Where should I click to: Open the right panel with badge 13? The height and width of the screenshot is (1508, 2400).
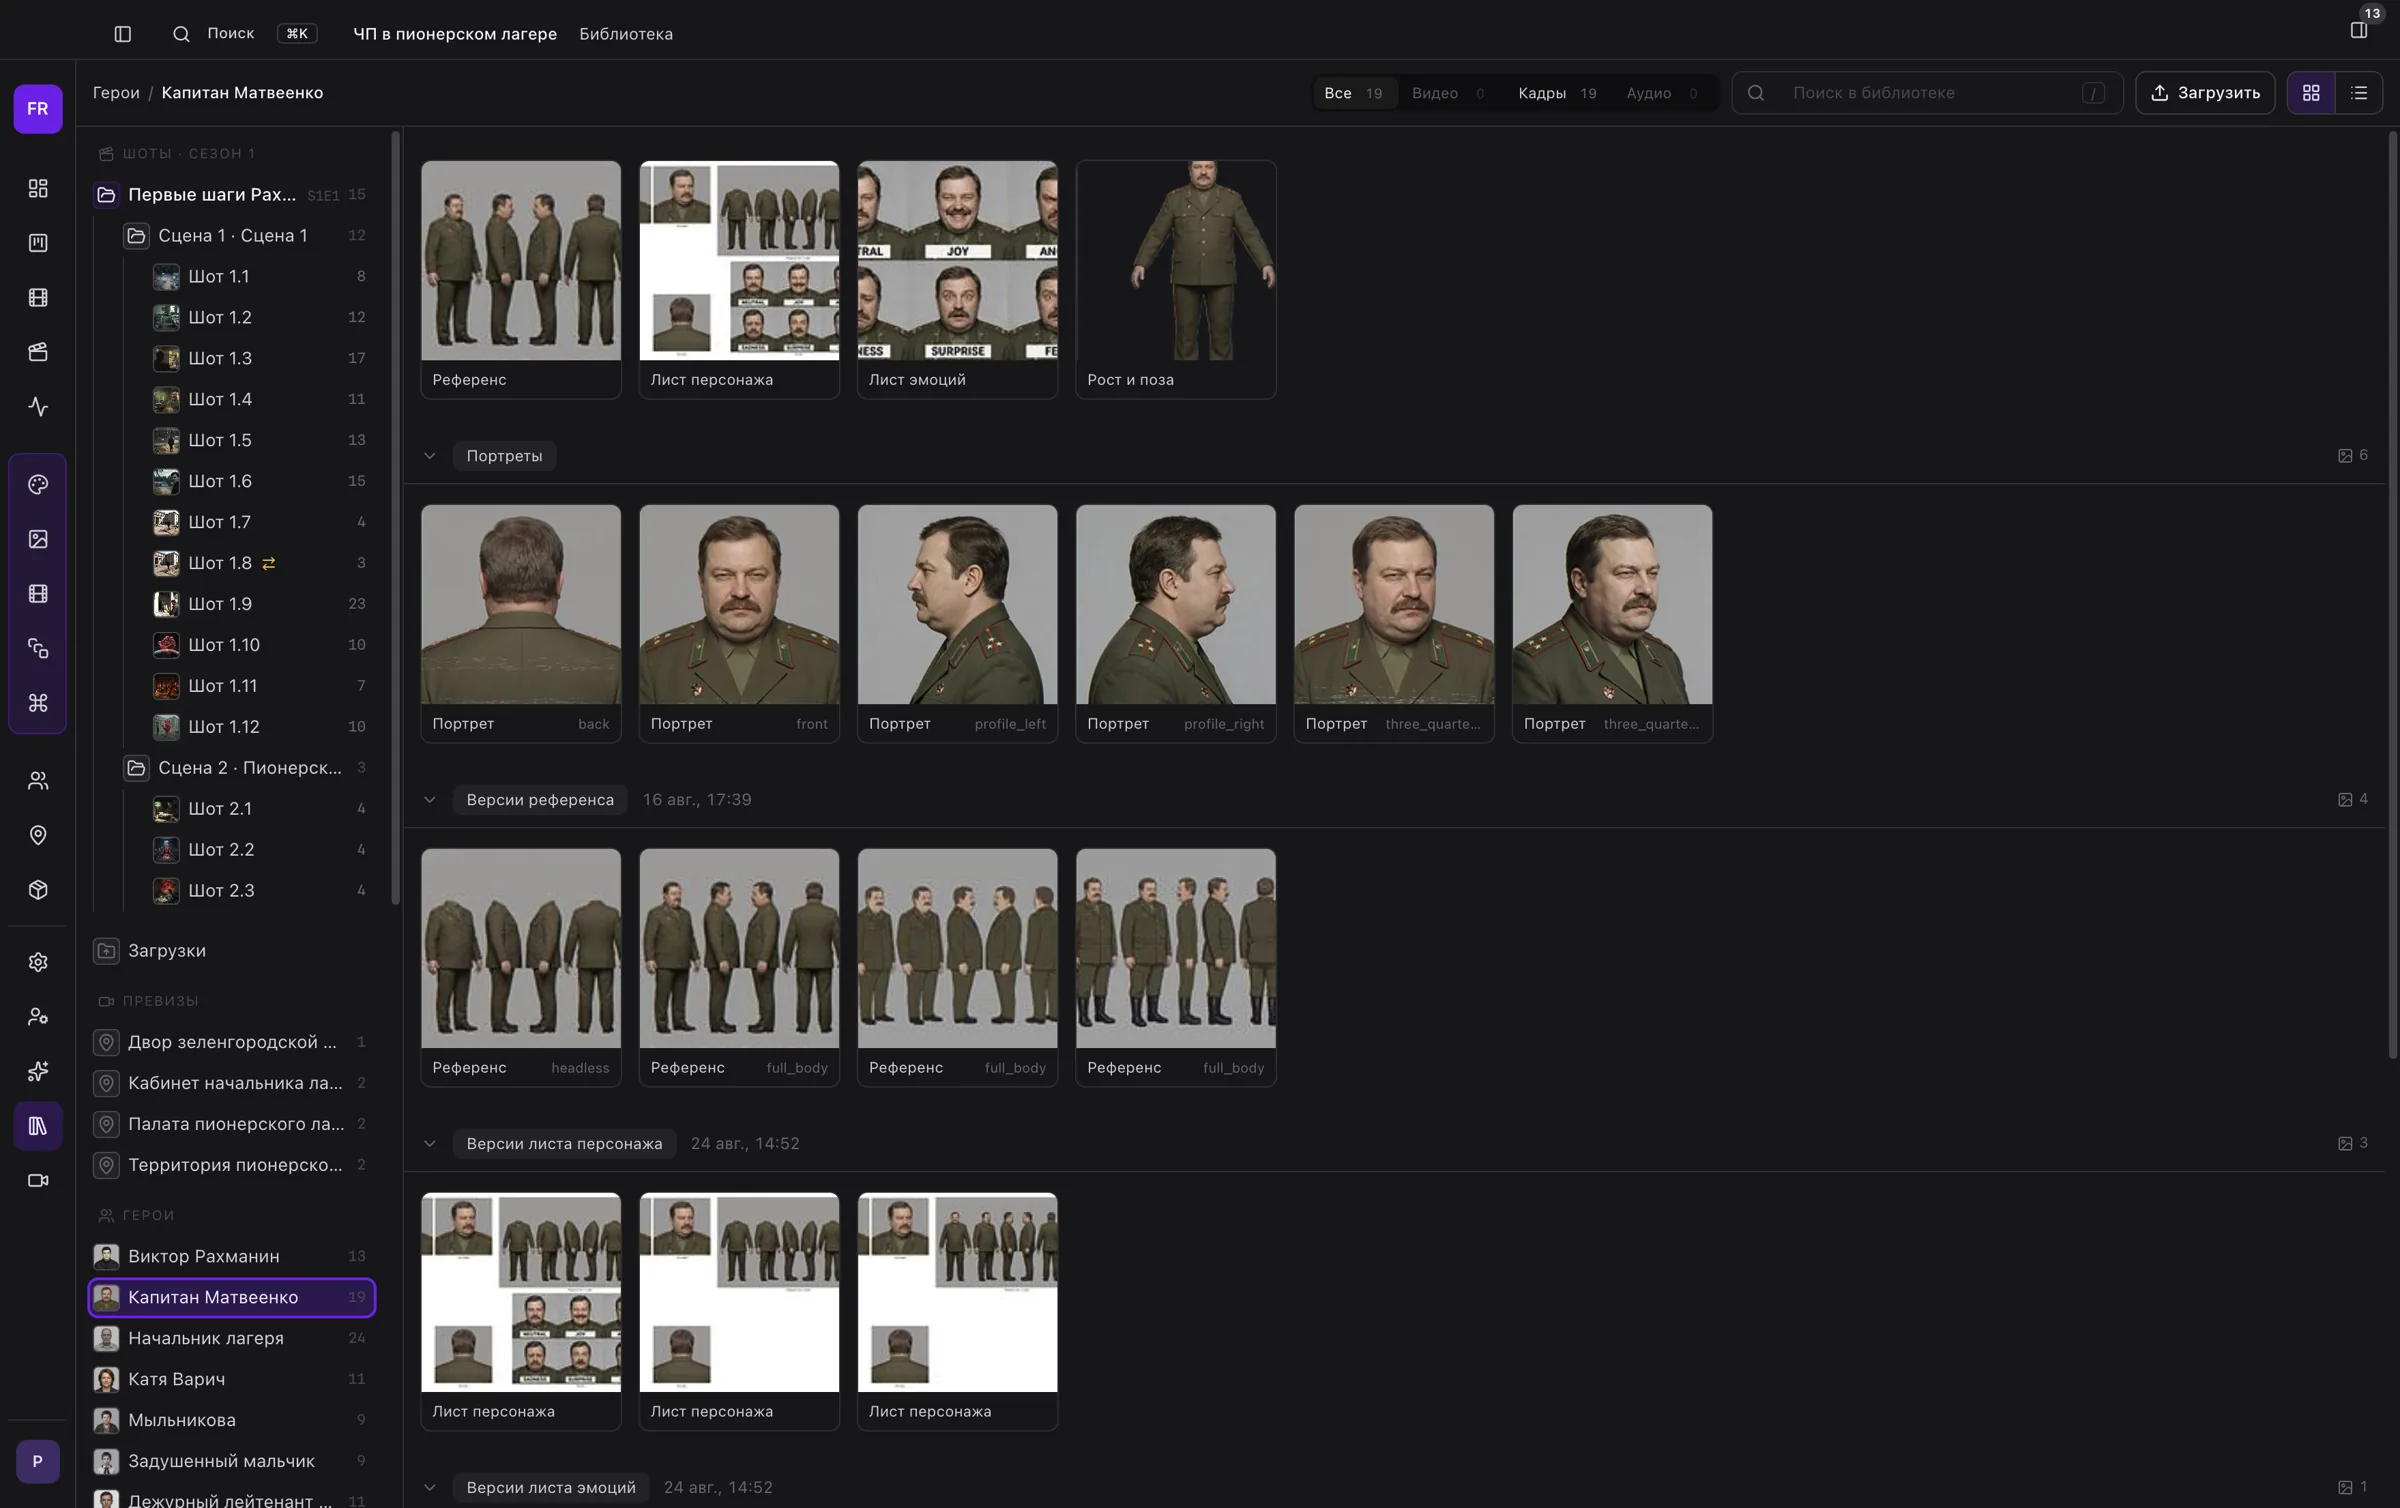click(x=2359, y=30)
